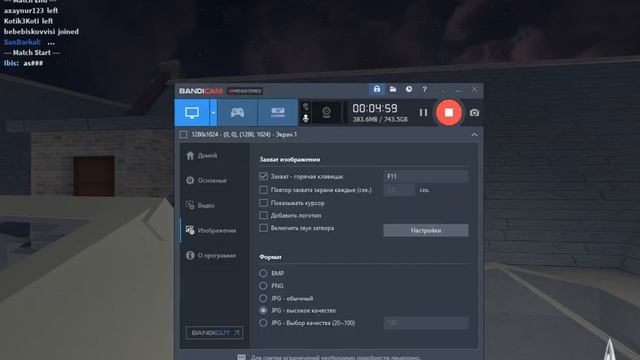640x360 pixels.
Task: Click the 'bebebiskuvvisi joined' chat line
Action: pyautogui.click(x=41, y=31)
